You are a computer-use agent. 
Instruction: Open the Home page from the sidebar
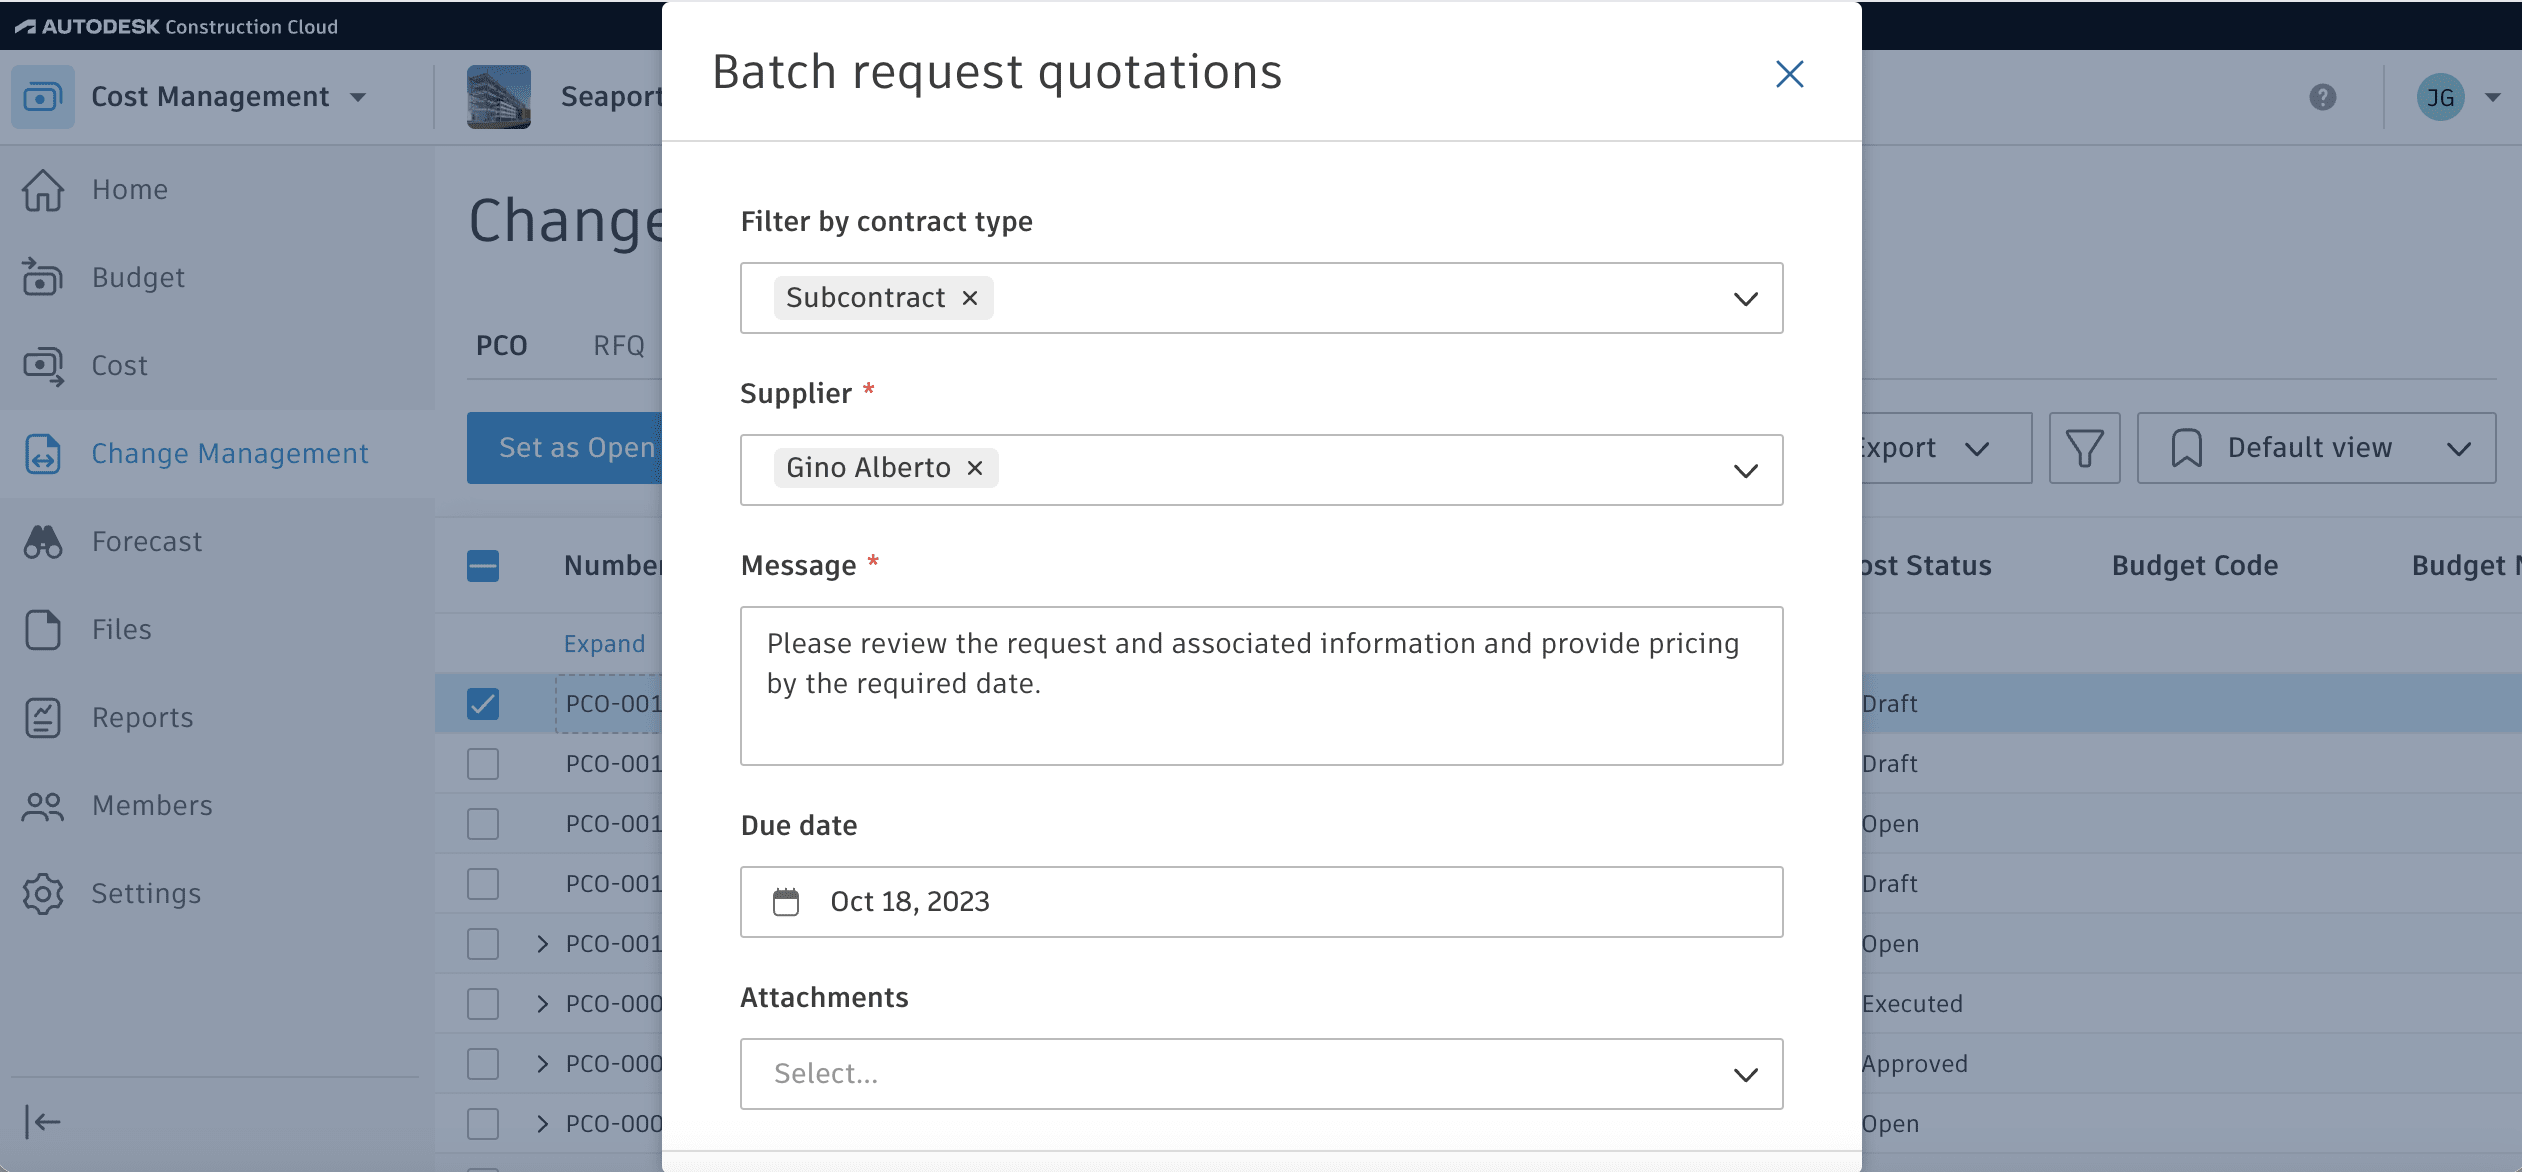tap(130, 189)
